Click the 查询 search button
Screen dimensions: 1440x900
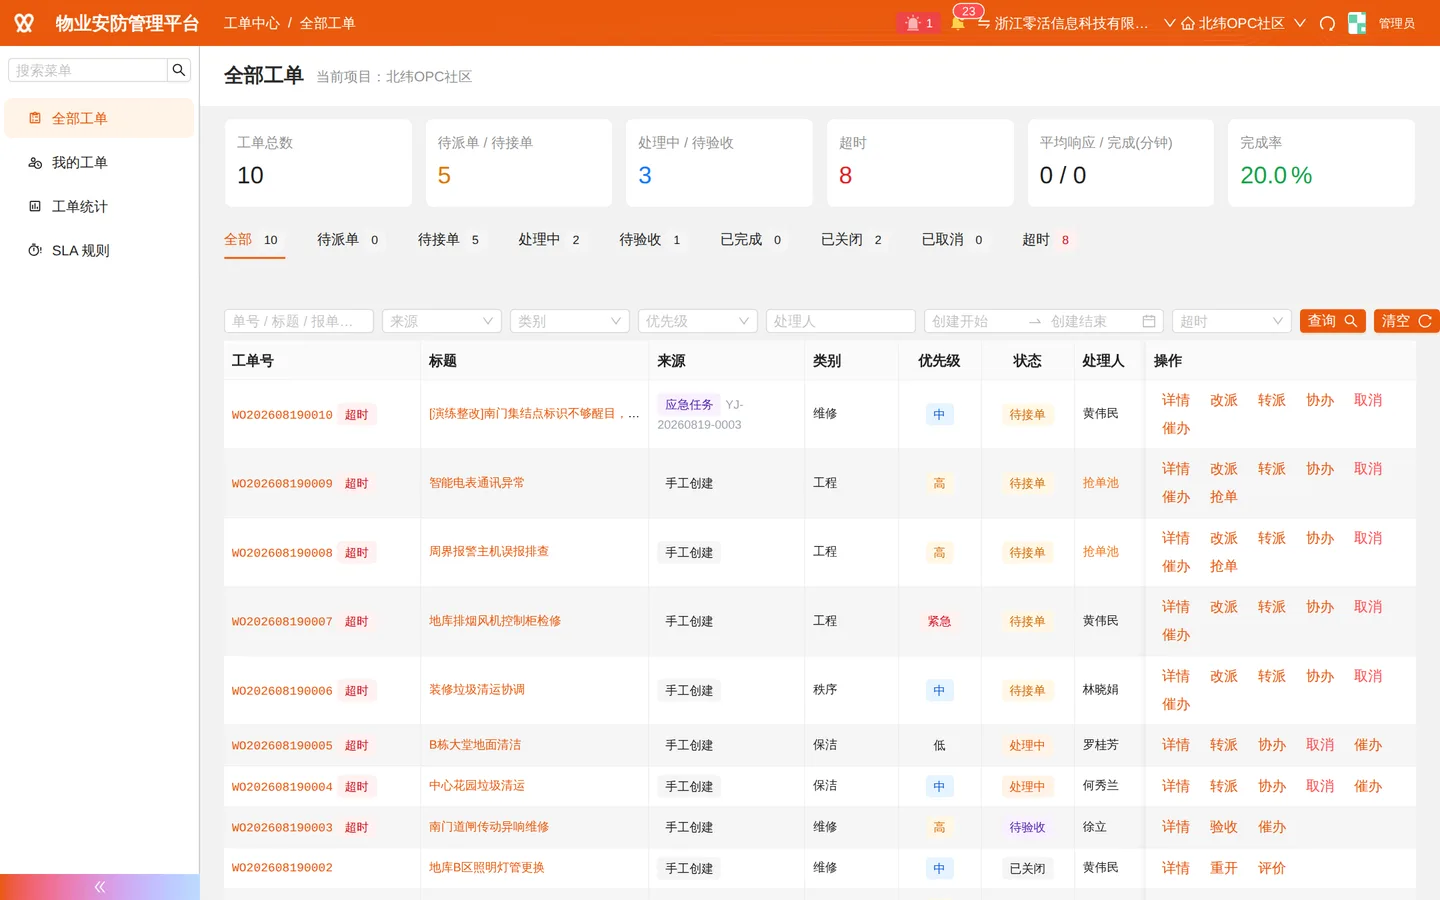click(x=1333, y=321)
